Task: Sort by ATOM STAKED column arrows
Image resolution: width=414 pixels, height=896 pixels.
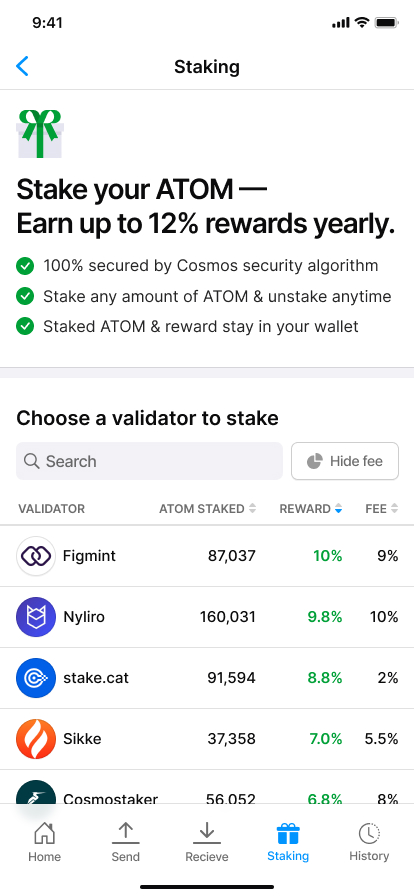Action: tap(252, 509)
